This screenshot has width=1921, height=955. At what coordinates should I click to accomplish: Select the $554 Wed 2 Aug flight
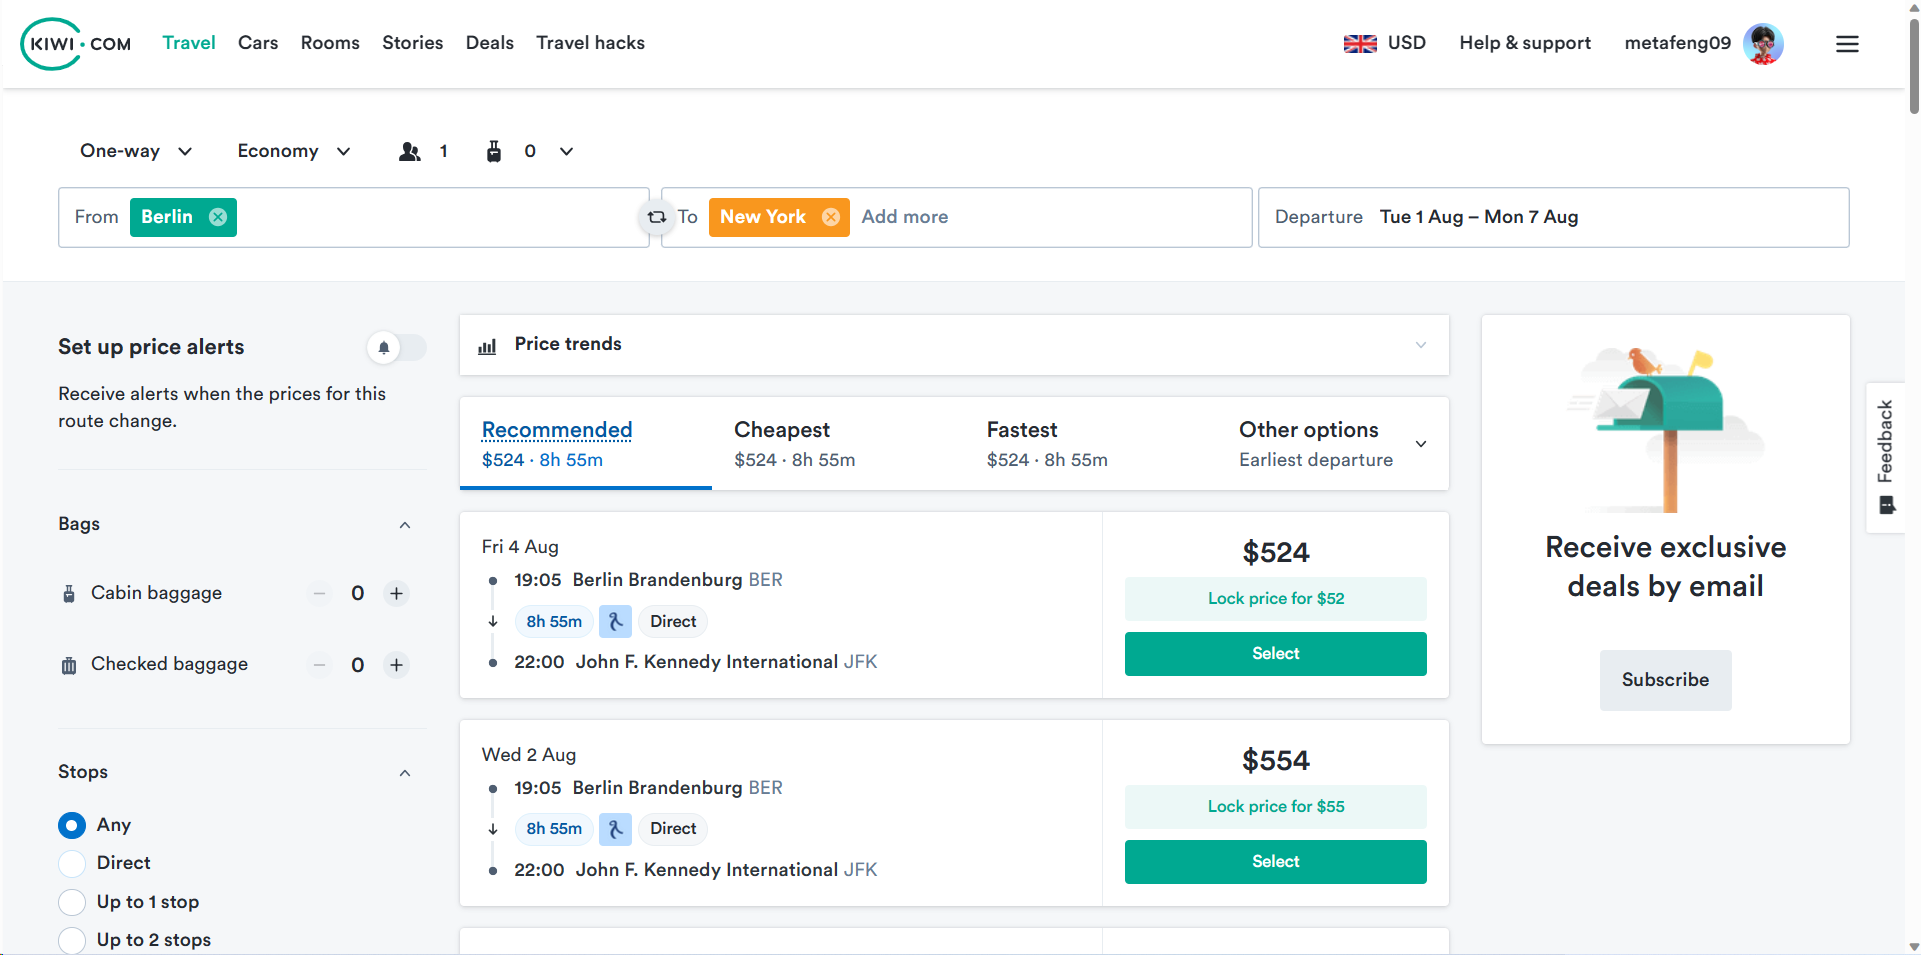point(1276,862)
